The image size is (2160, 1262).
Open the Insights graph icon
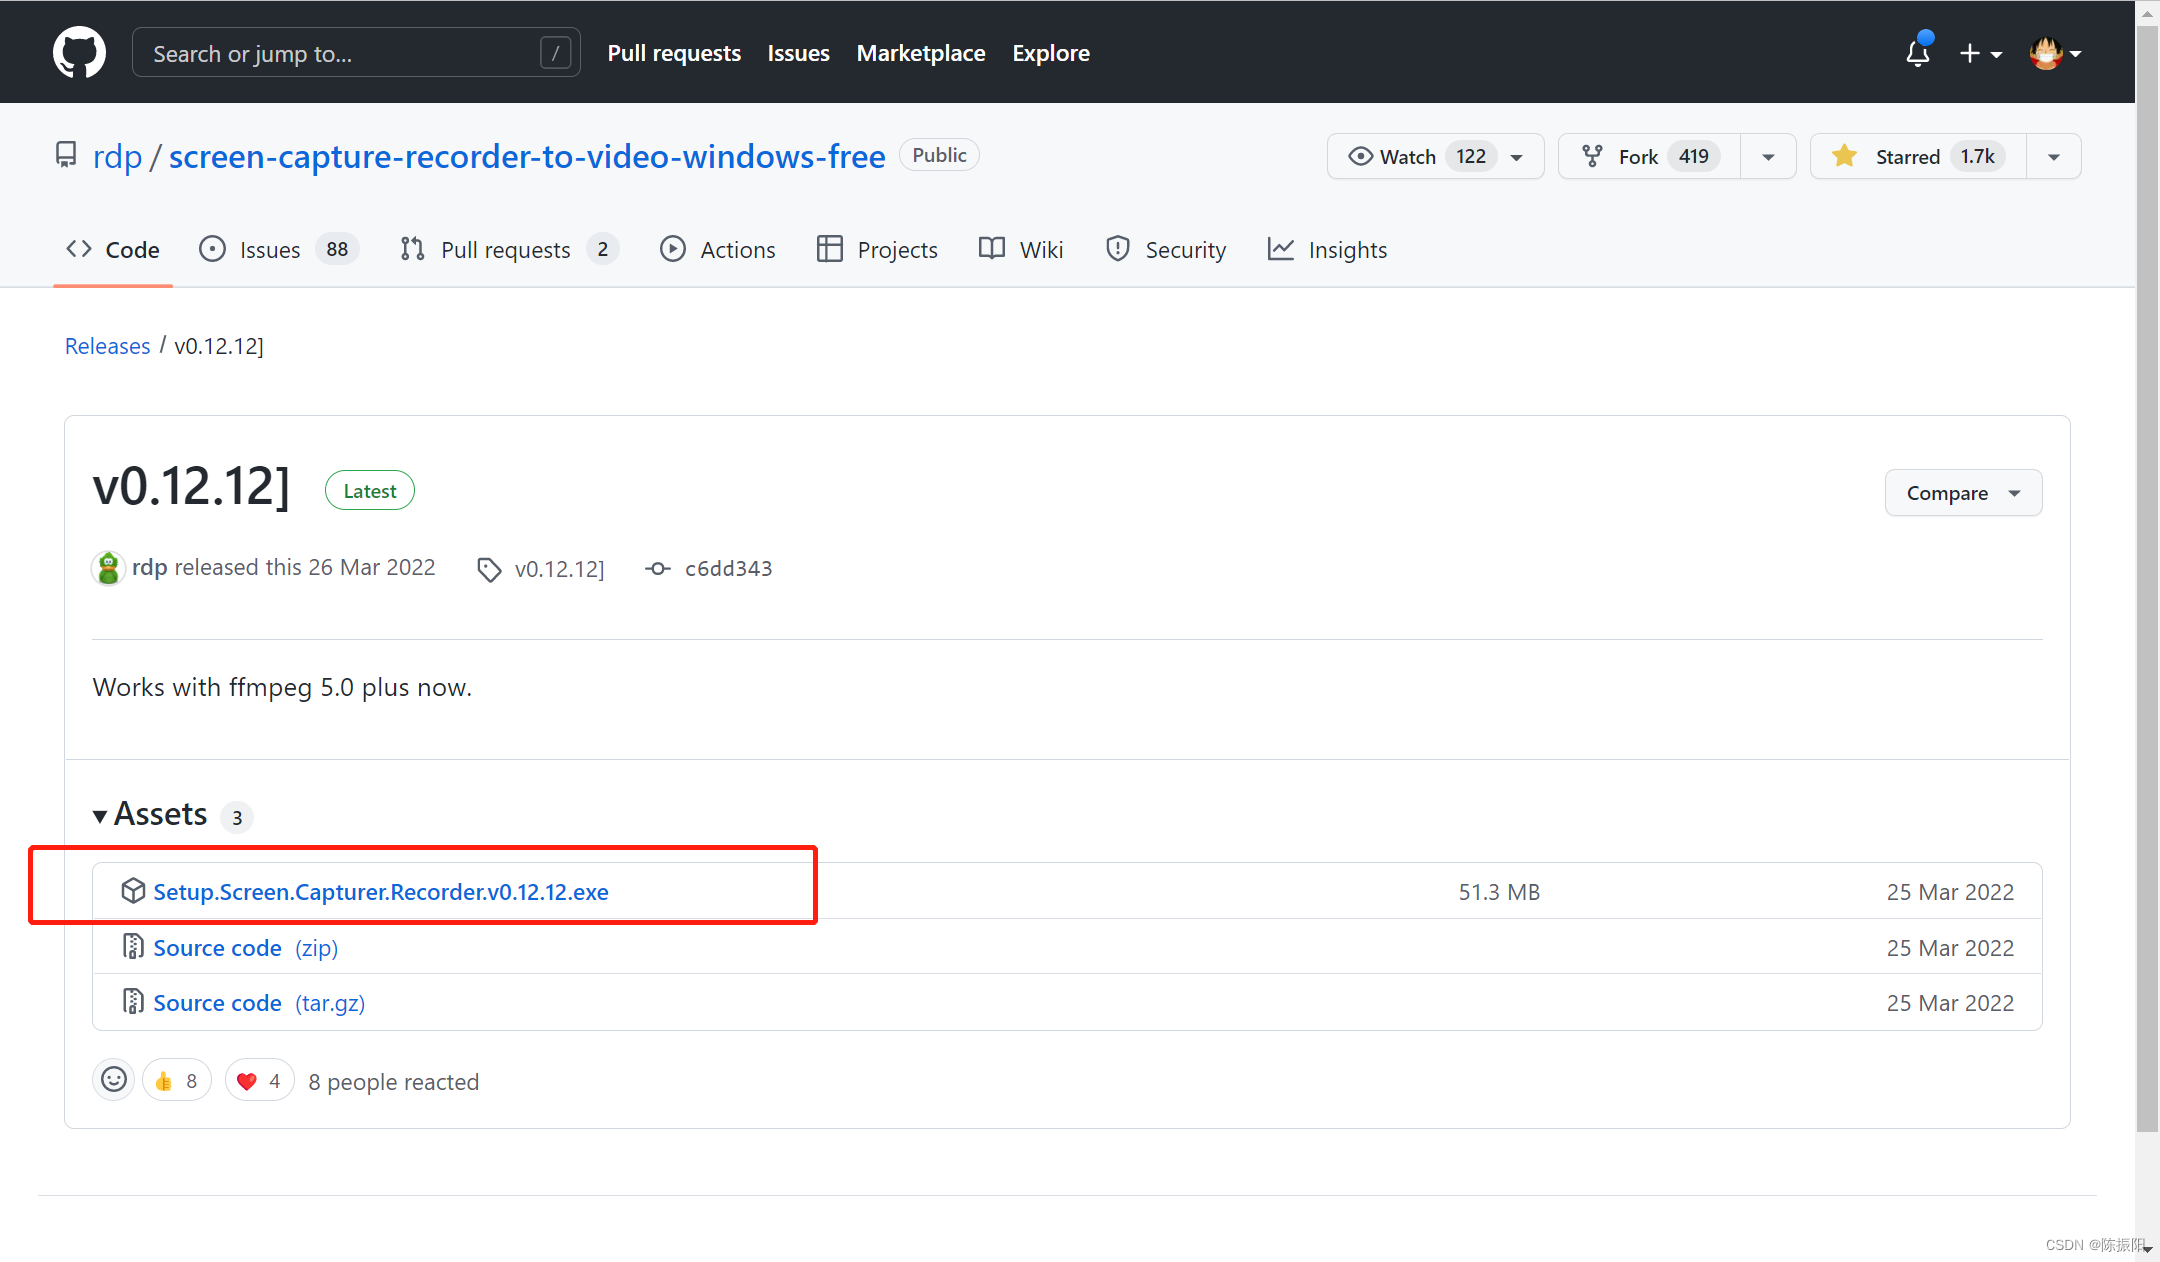point(1282,249)
